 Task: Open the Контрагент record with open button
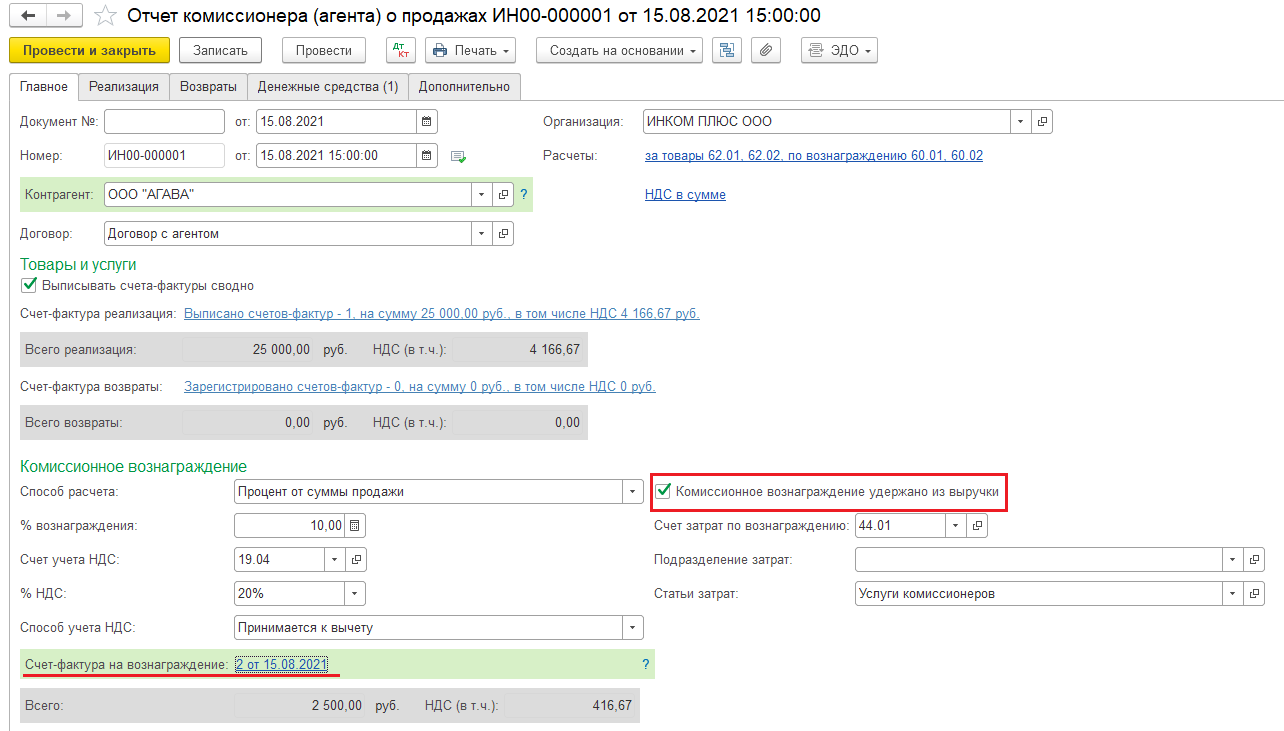tap(503, 194)
